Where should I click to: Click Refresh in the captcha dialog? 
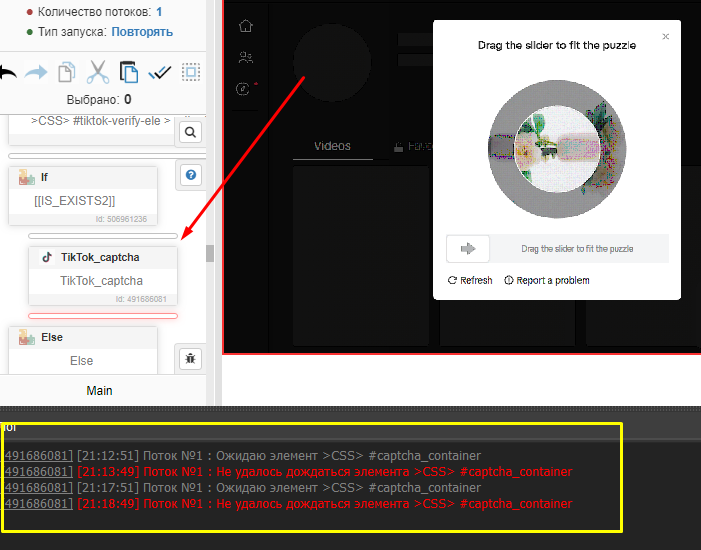(470, 280)
